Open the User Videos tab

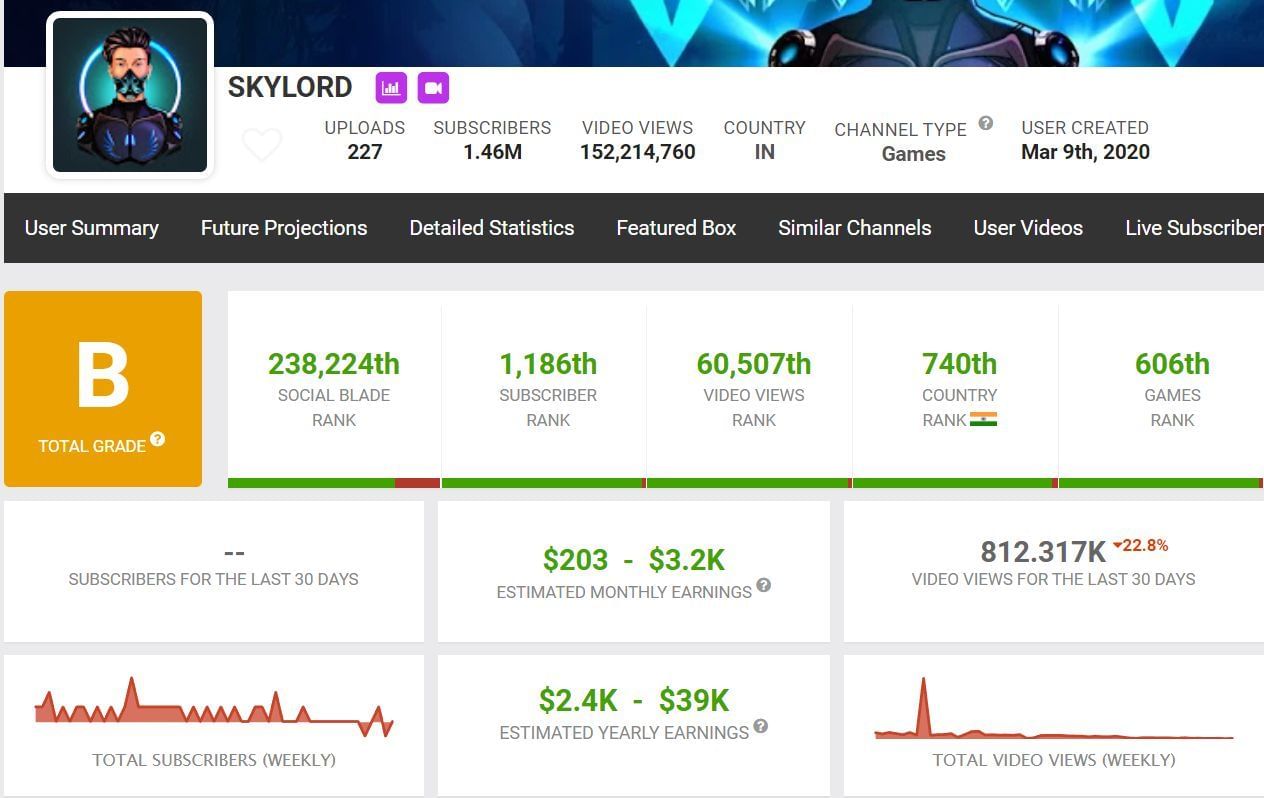(x=1028, y=228)
